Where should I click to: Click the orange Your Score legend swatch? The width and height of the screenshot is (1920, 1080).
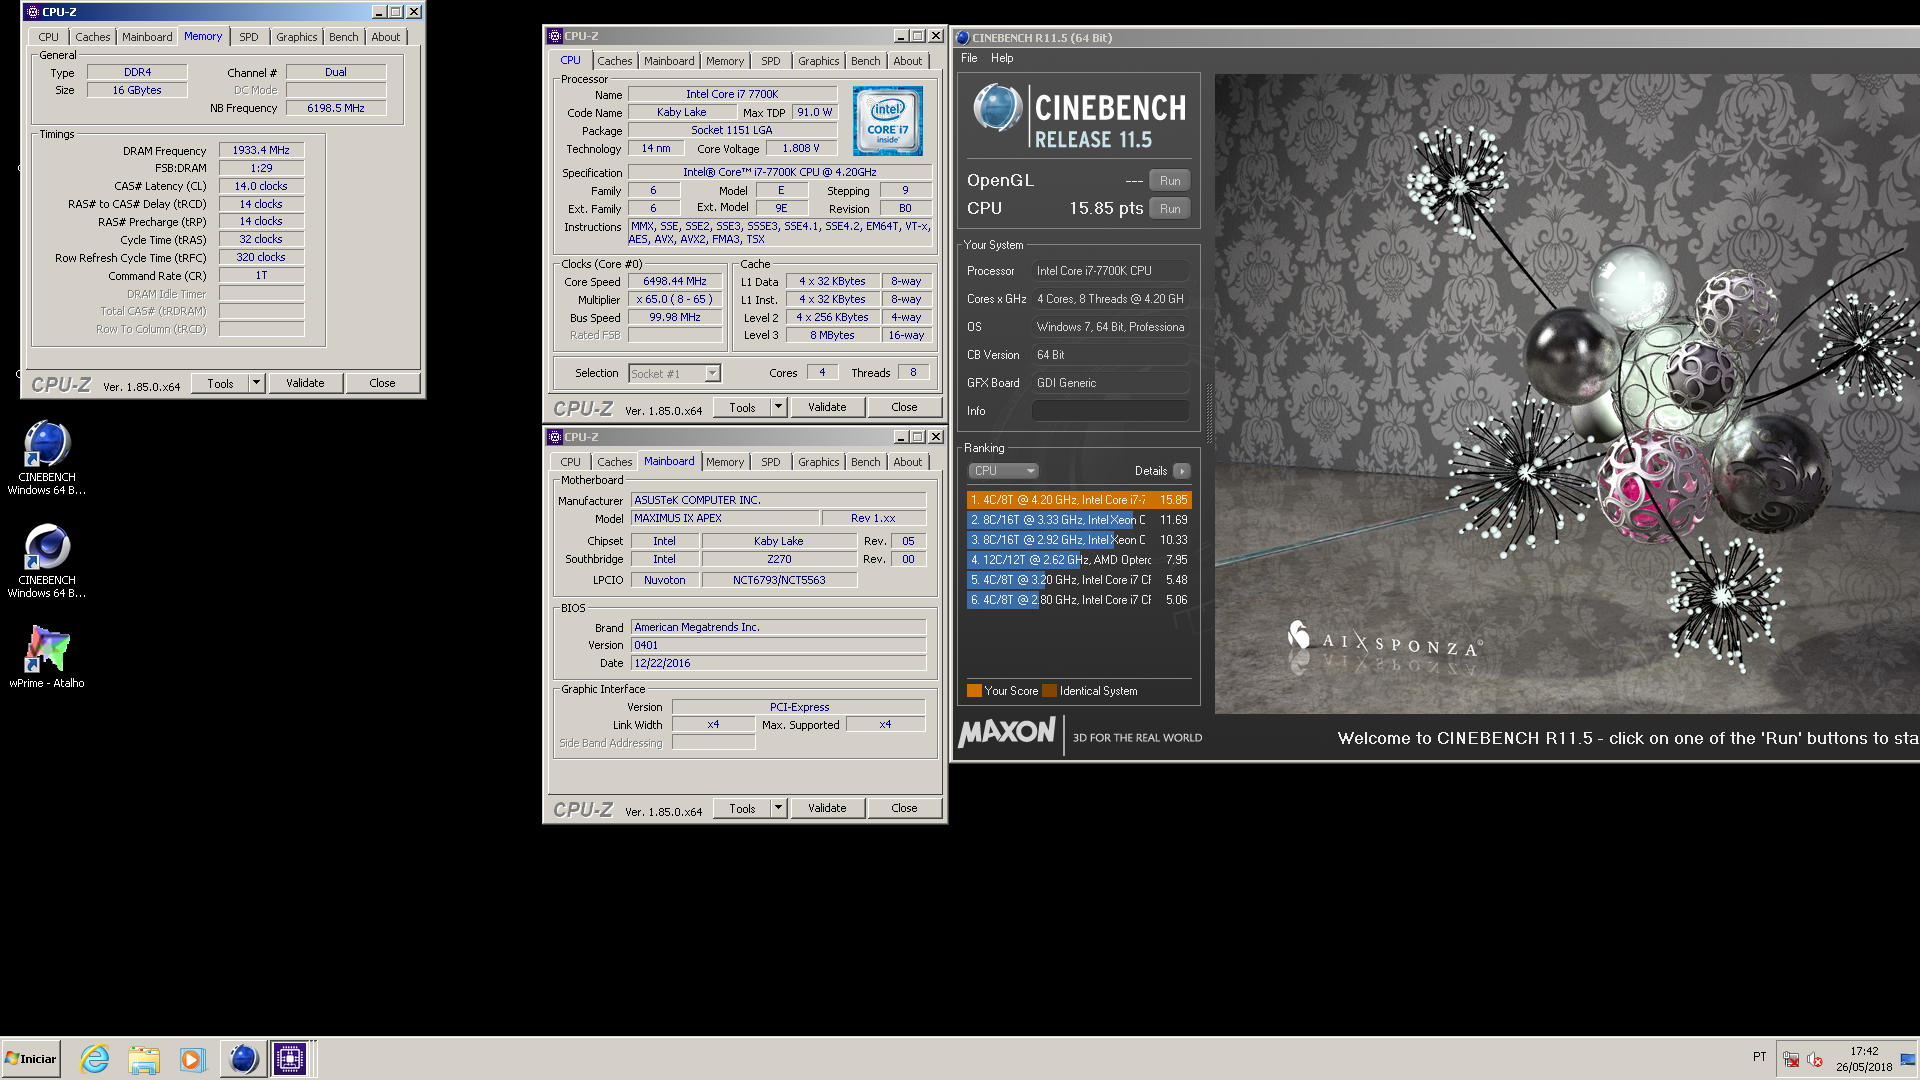(974, 691)
